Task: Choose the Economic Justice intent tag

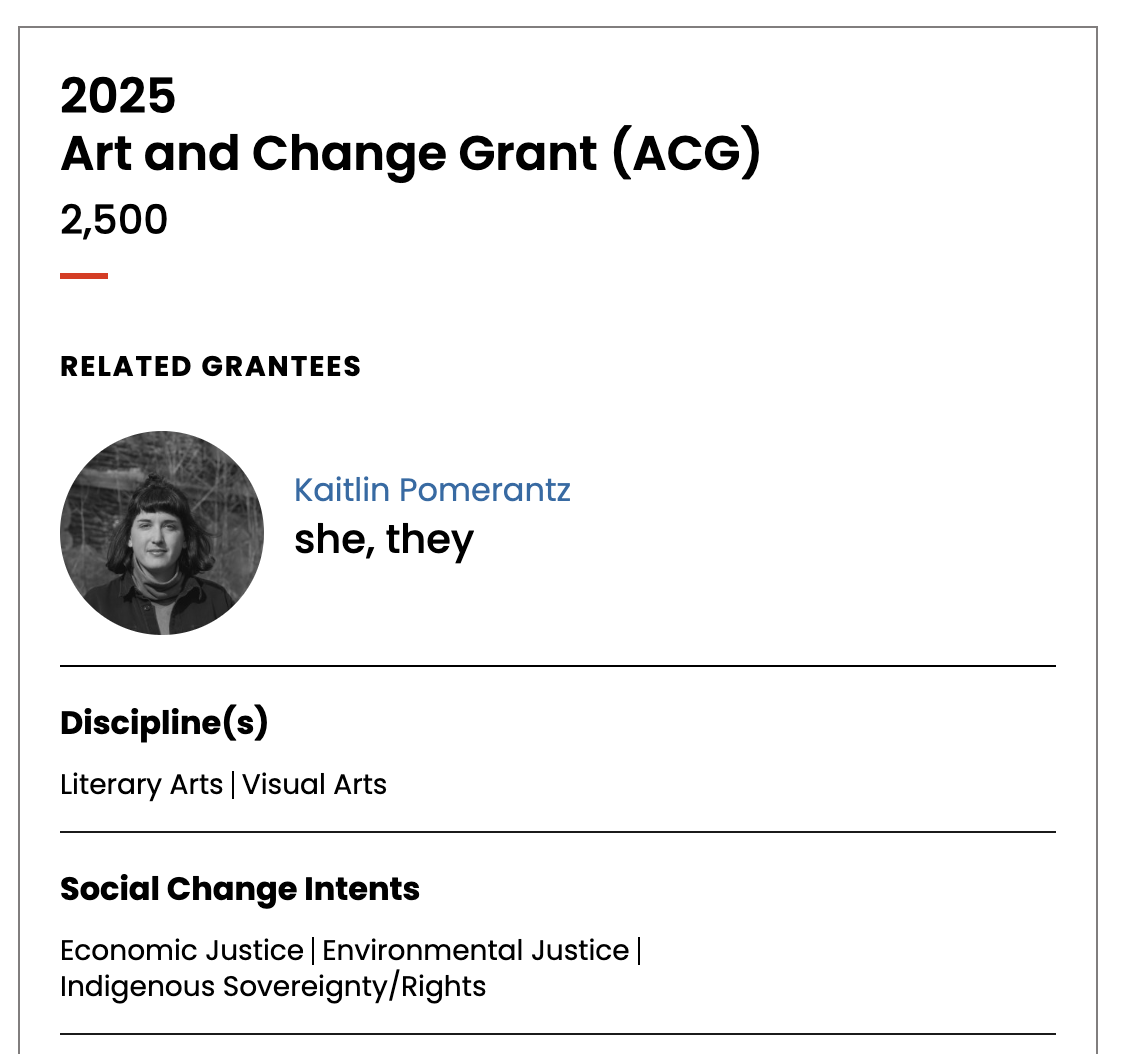Action: 182,951
